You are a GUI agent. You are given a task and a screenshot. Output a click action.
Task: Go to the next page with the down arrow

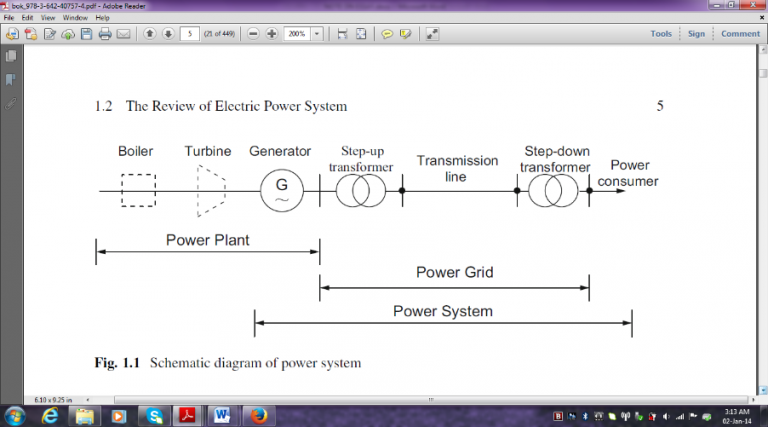point(167,34)
